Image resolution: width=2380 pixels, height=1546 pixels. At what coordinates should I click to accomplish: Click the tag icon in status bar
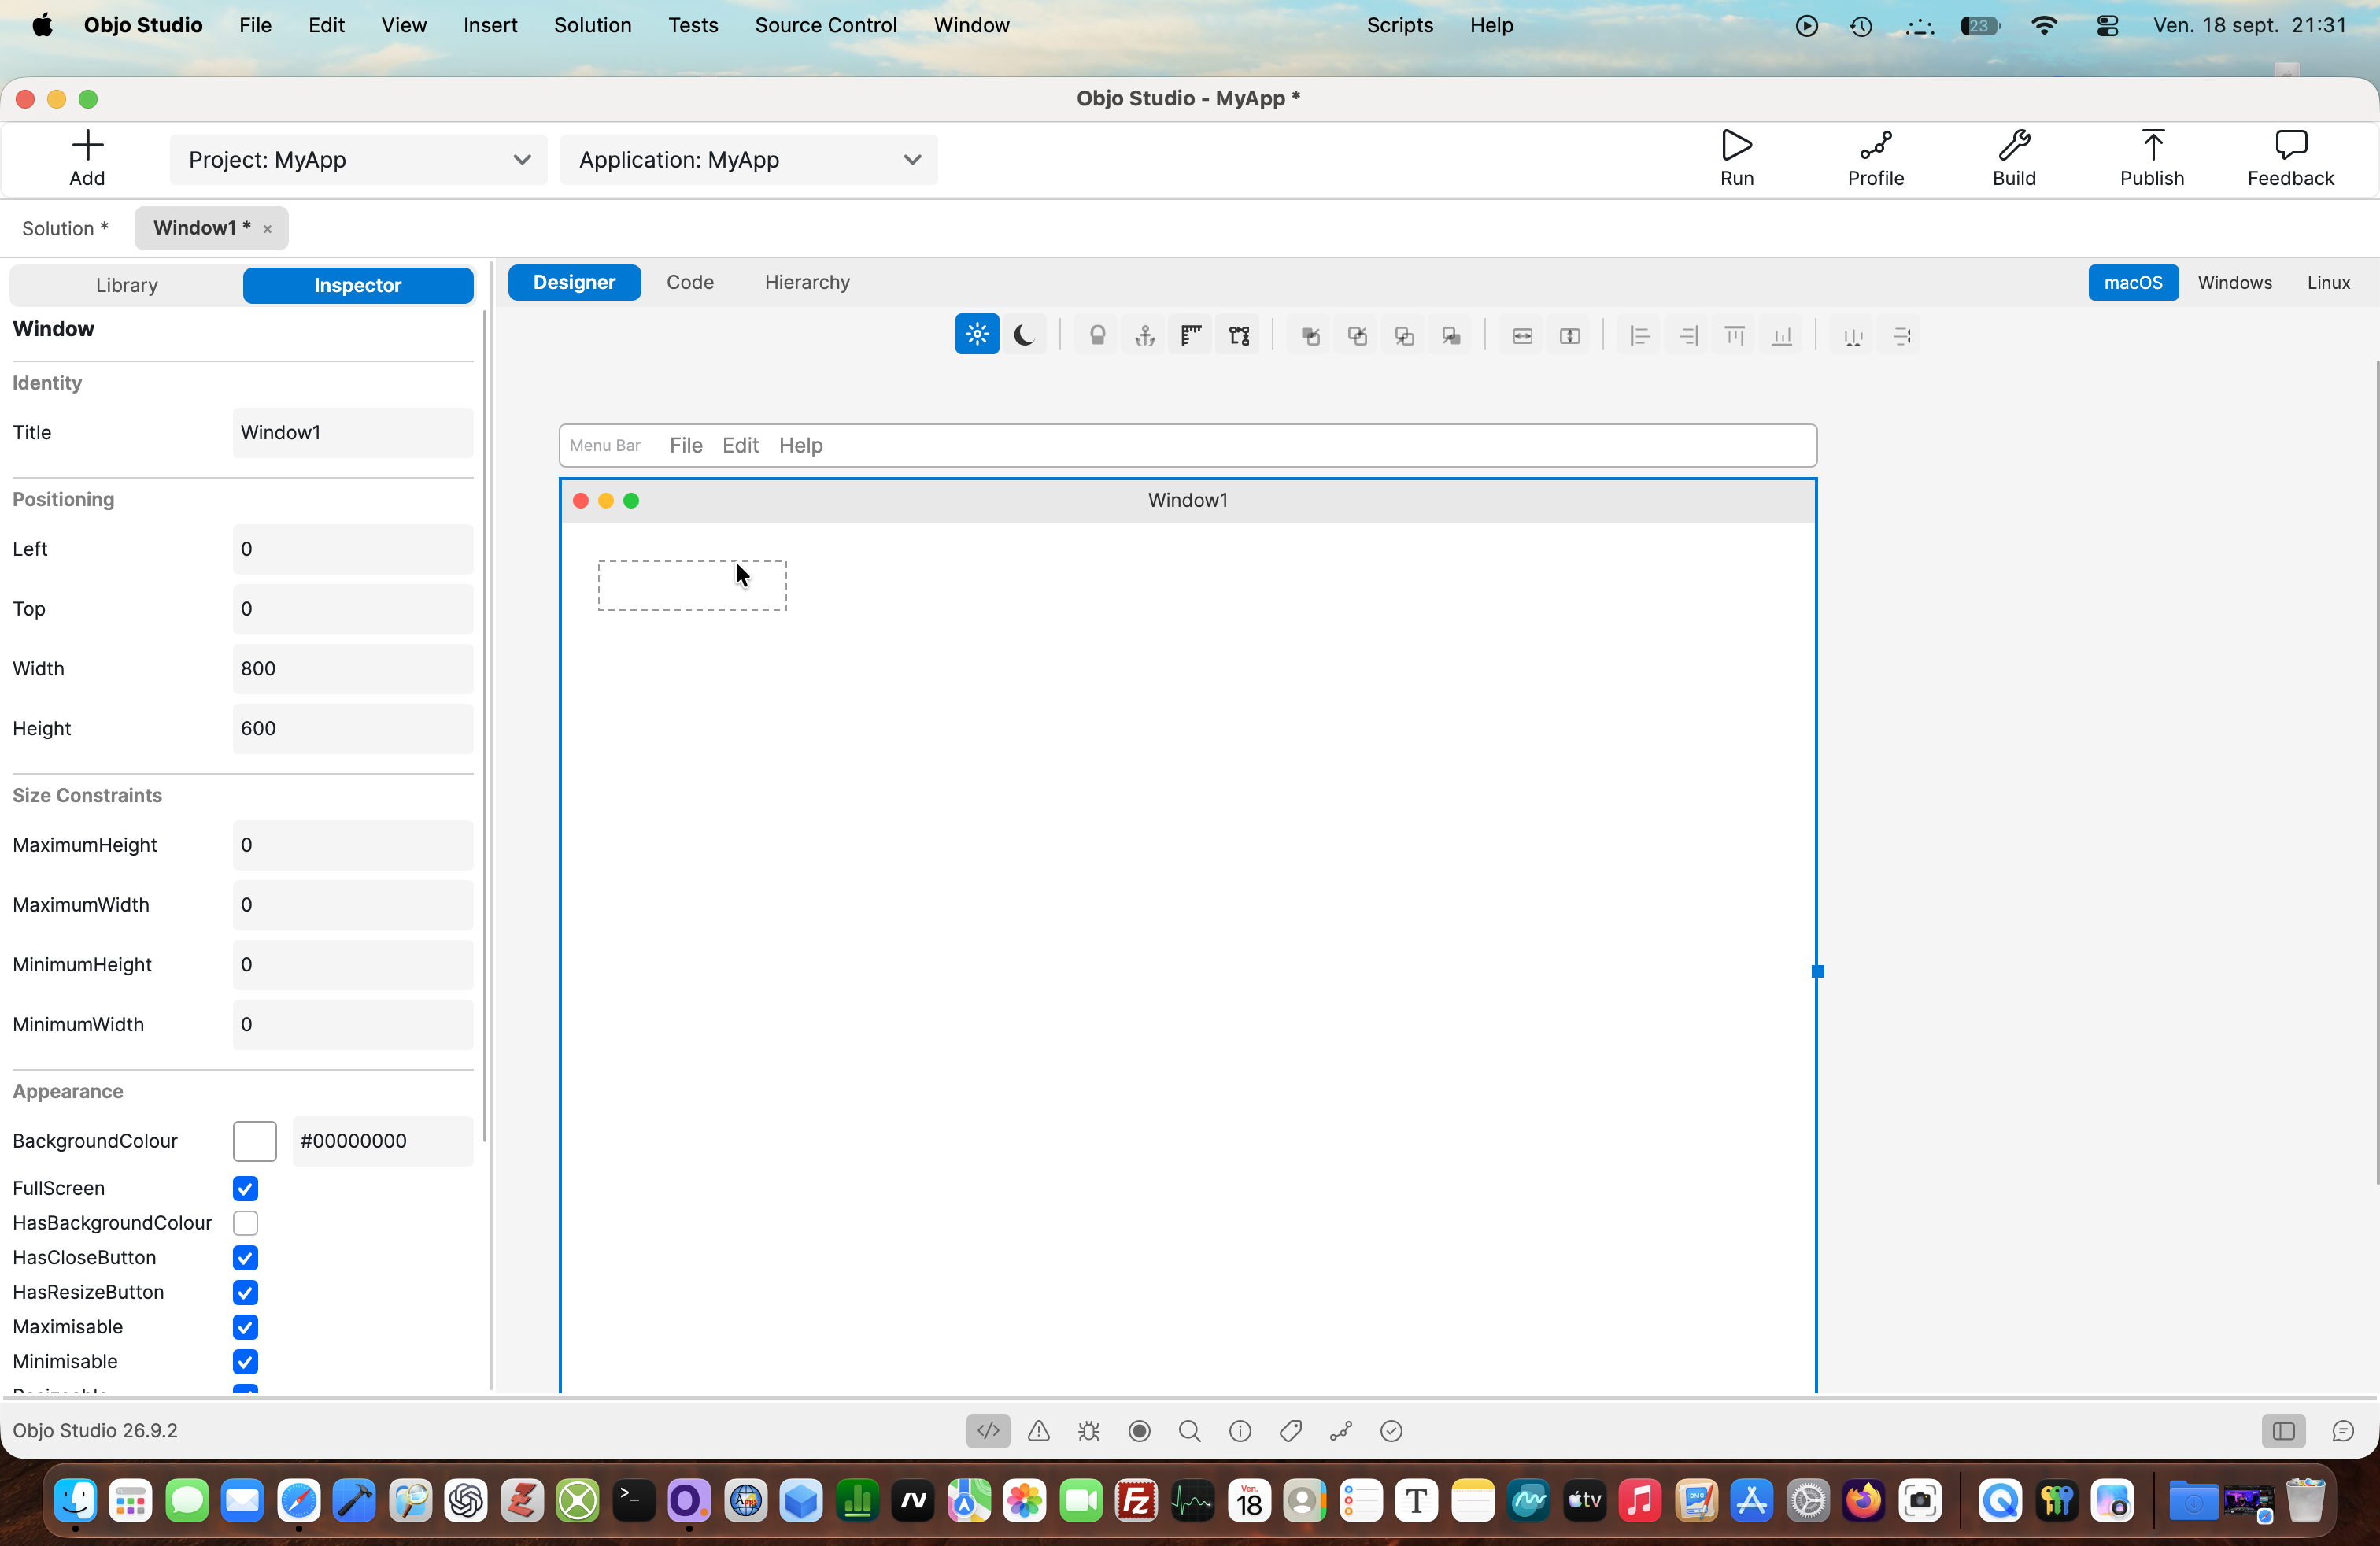click(x=1291, y=1431)
